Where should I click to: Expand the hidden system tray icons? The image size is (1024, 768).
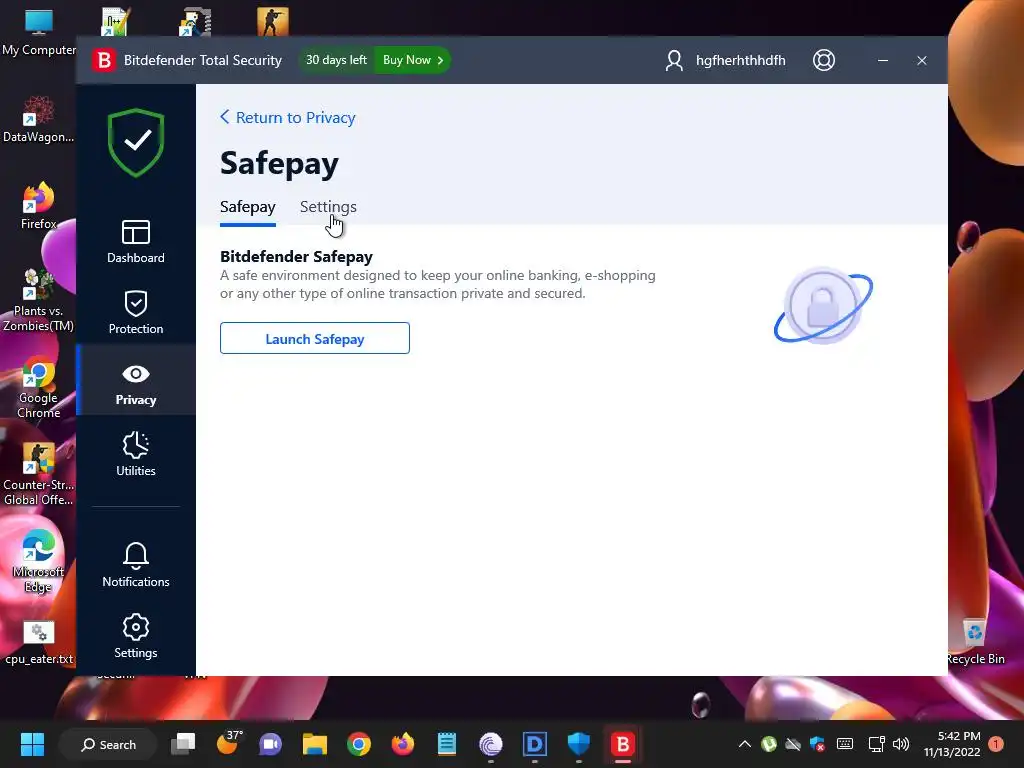[744, 744]
